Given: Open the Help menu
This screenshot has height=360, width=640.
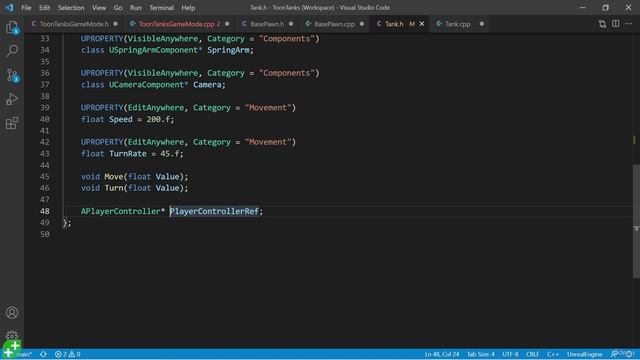Looking at the screenshot, I should [x=188, y=8].
